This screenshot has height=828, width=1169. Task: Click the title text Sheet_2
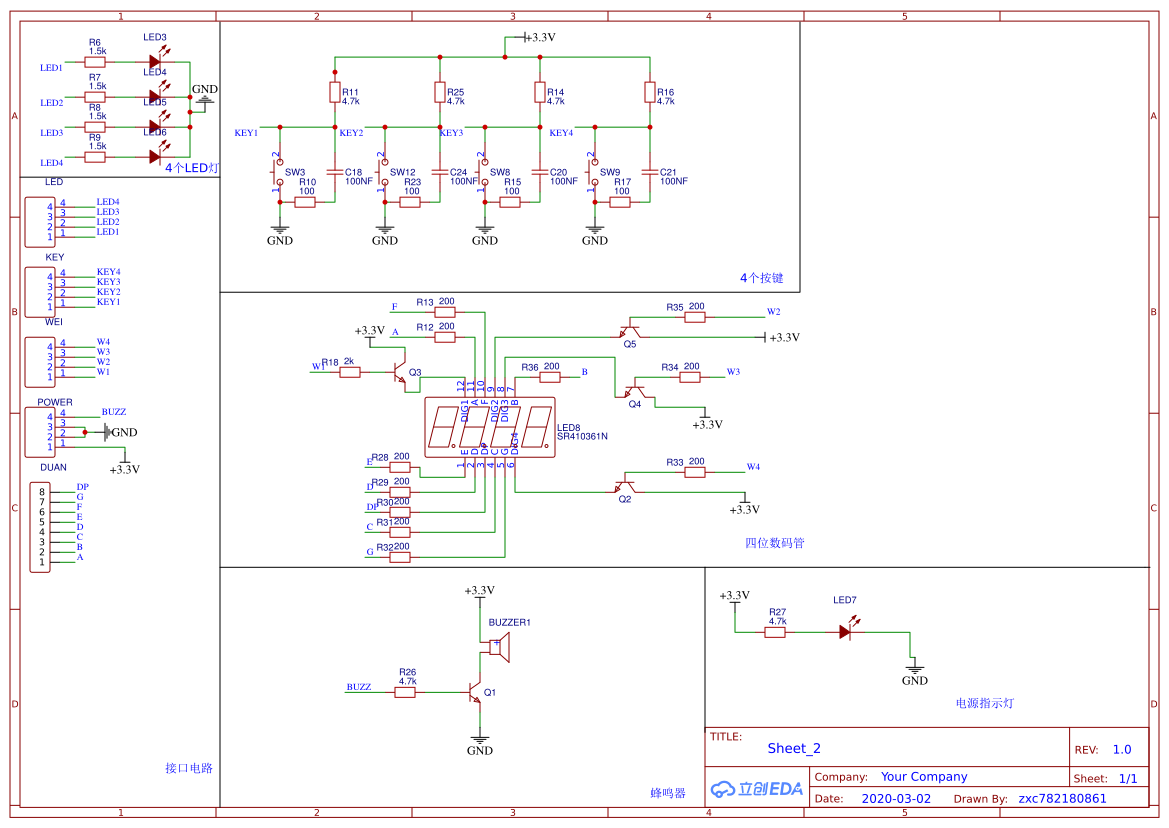(794, 748)
